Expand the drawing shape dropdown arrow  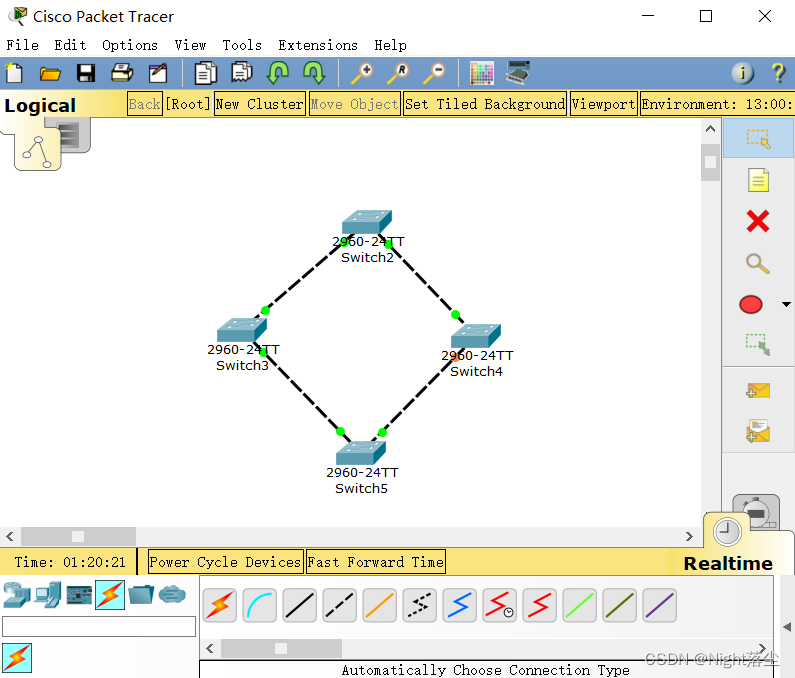click(786, 304)
